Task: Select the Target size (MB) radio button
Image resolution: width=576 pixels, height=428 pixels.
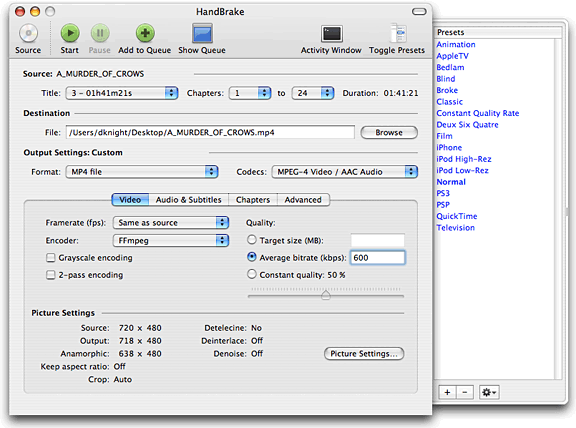Action: 252,240
